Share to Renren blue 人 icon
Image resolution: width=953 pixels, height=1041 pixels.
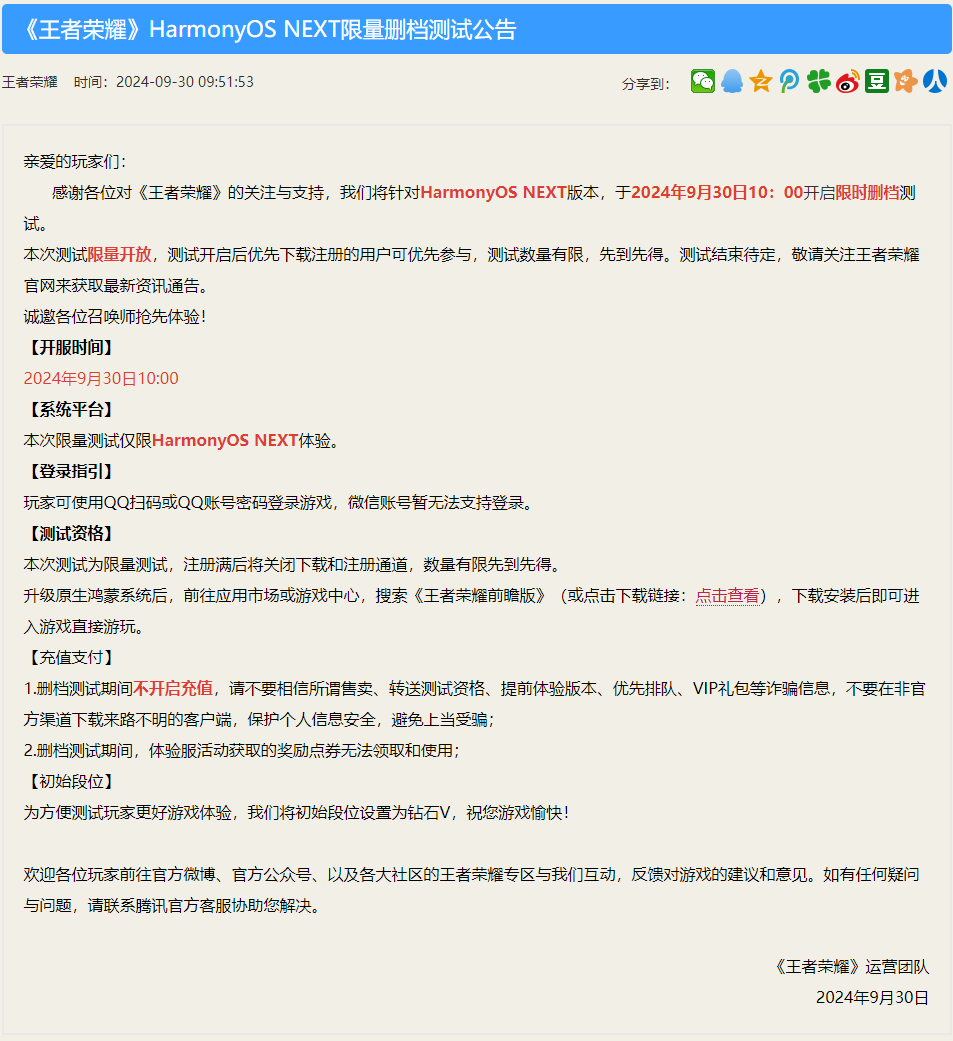point(934,82)
